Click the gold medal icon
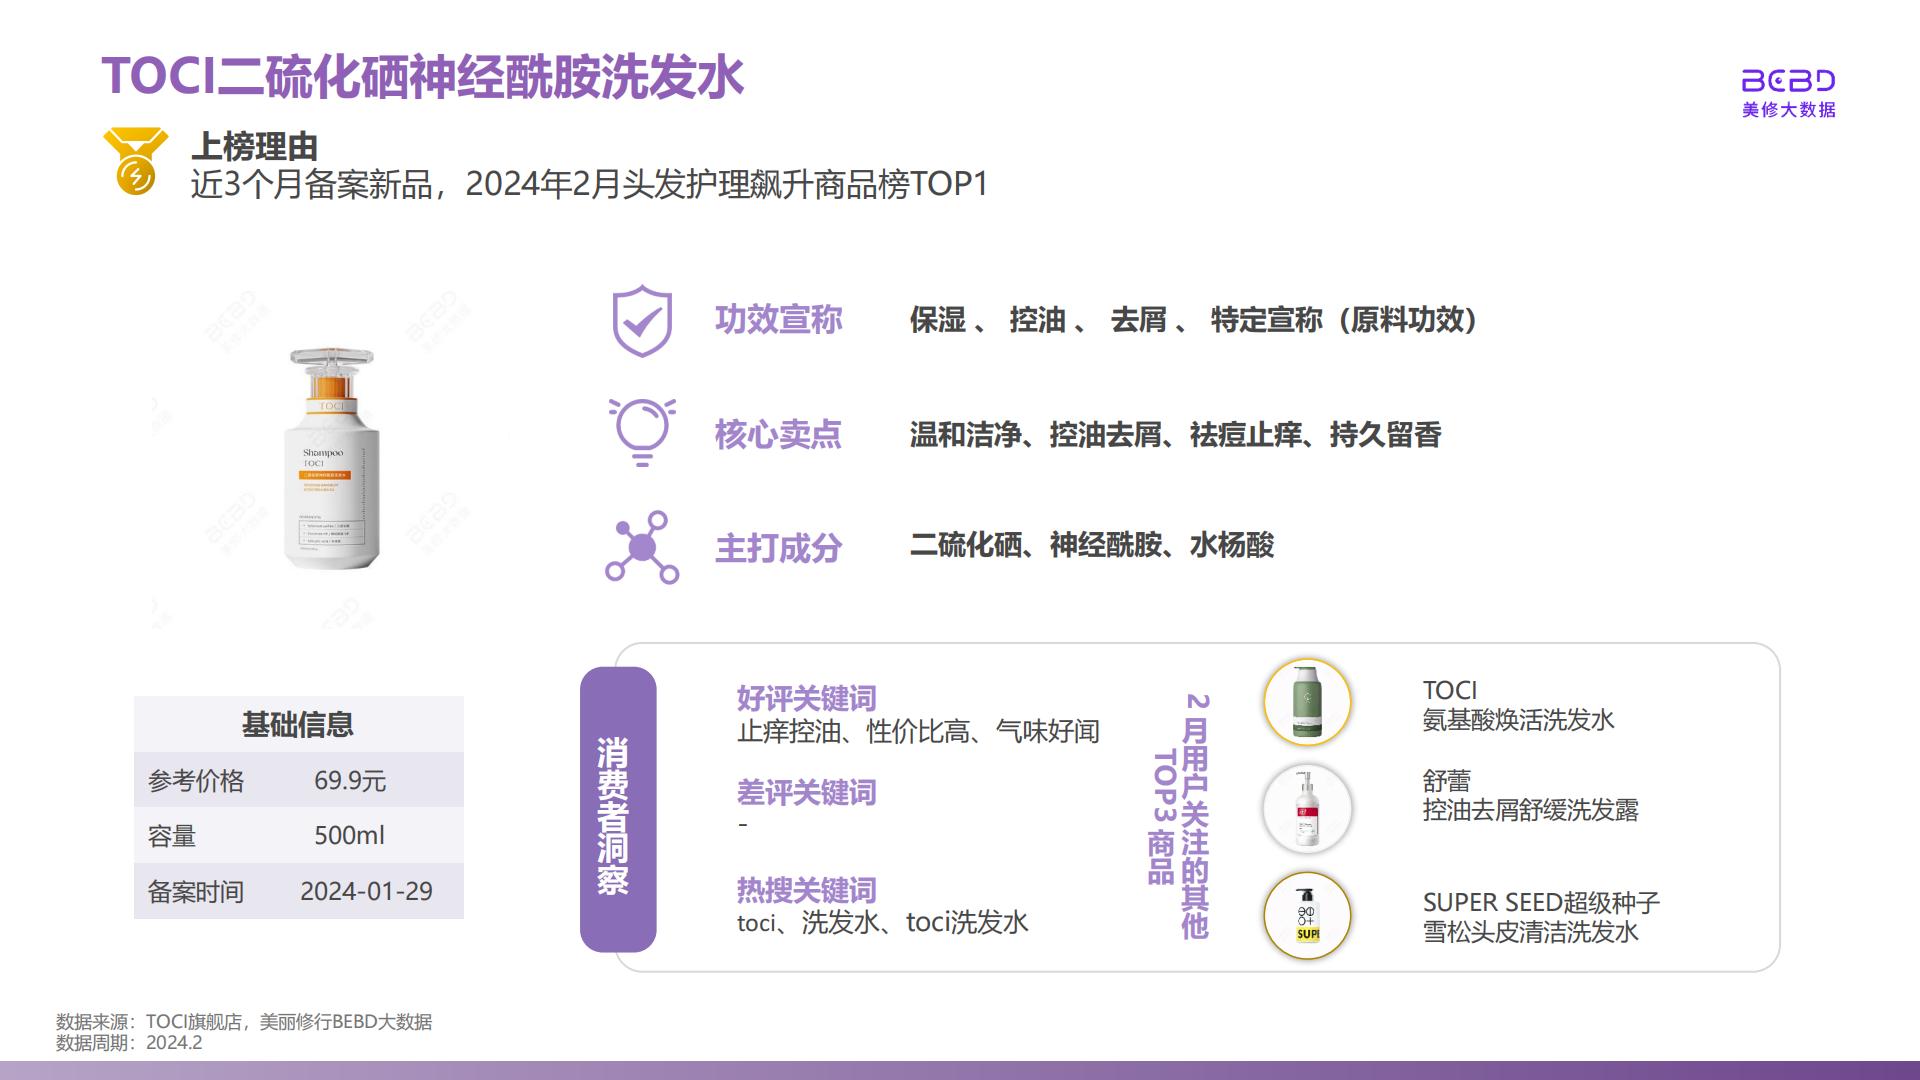This screenshot has width=1920, height=1080. click(x=135, y=161)
